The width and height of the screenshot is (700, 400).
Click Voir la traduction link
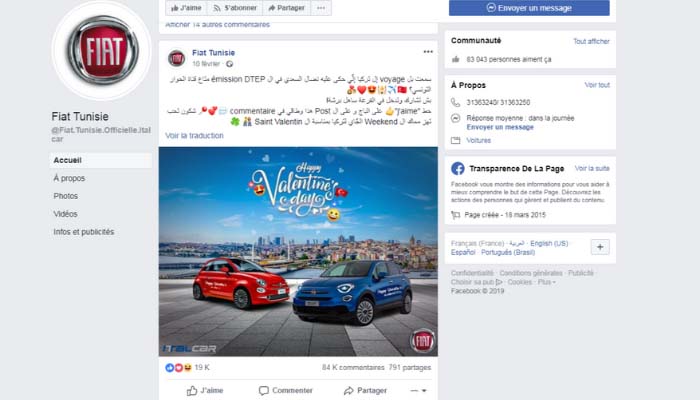pos(194,135)
